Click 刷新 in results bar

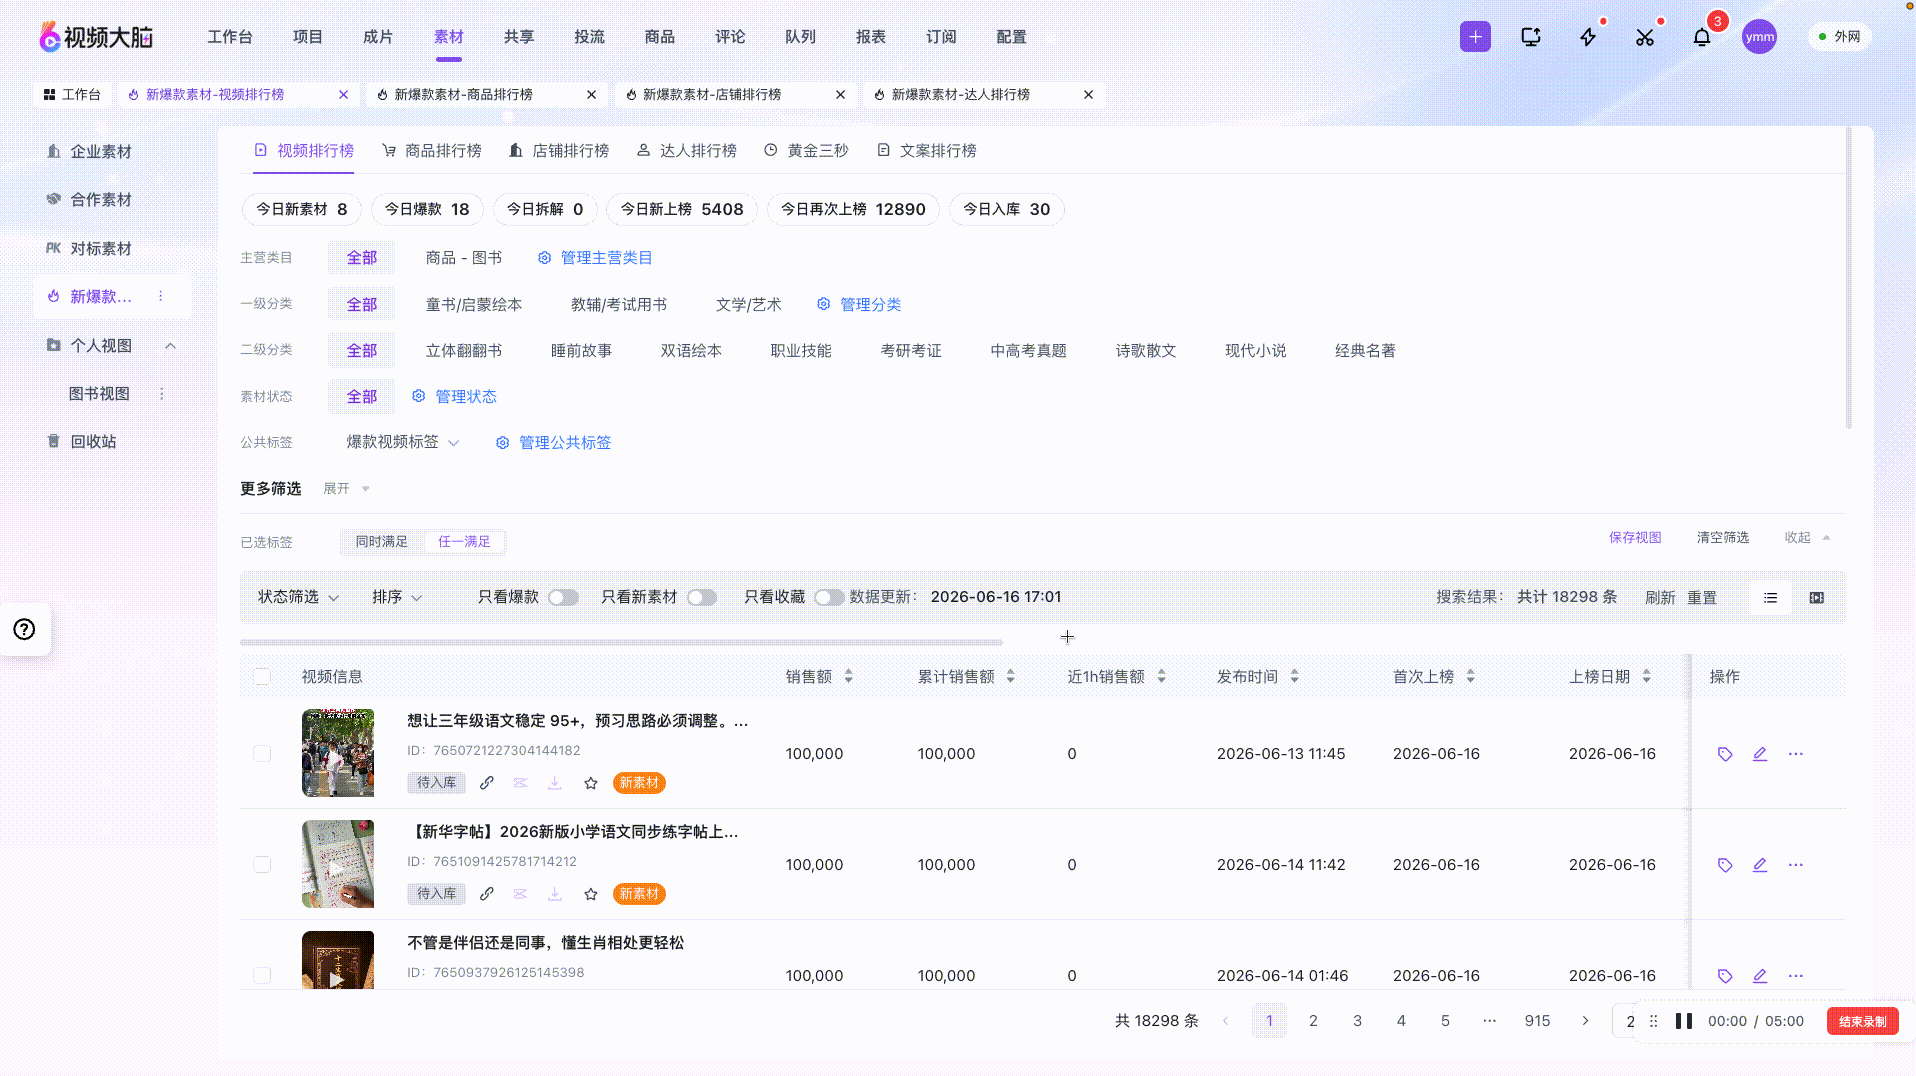[1660, 598]
